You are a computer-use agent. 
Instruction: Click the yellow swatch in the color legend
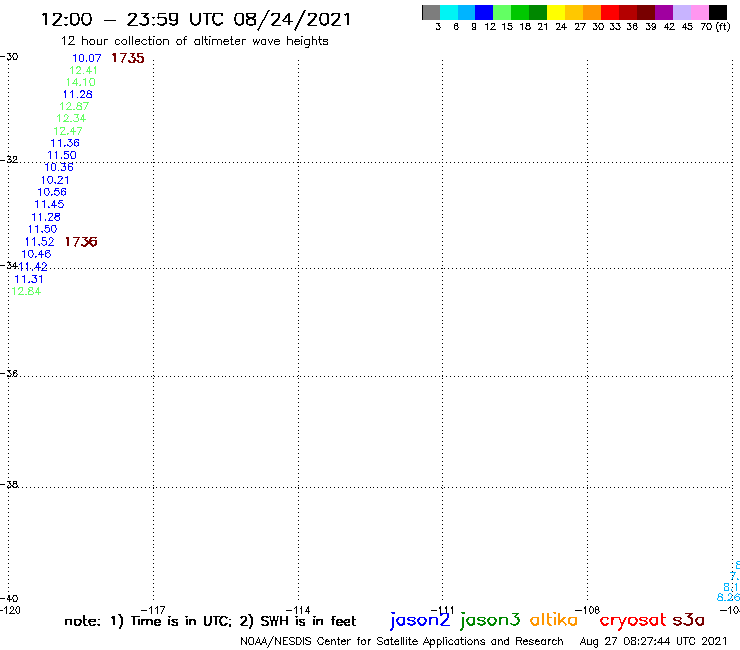pyautogui.click(x=555, y=12)
